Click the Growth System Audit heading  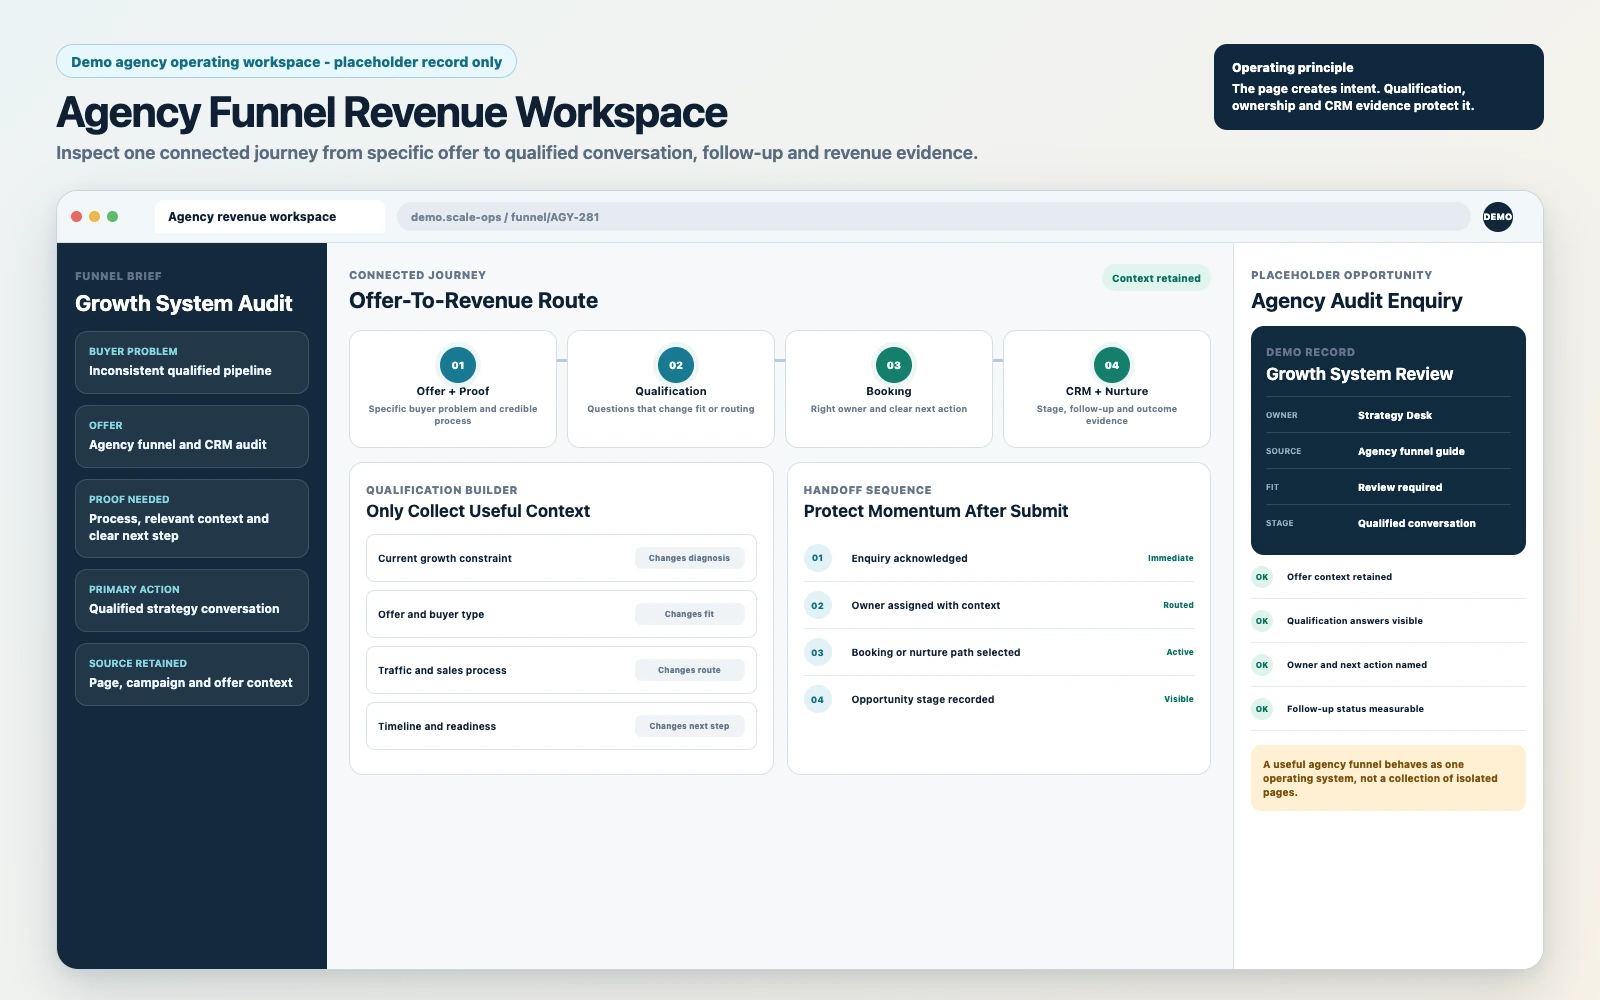184,304
